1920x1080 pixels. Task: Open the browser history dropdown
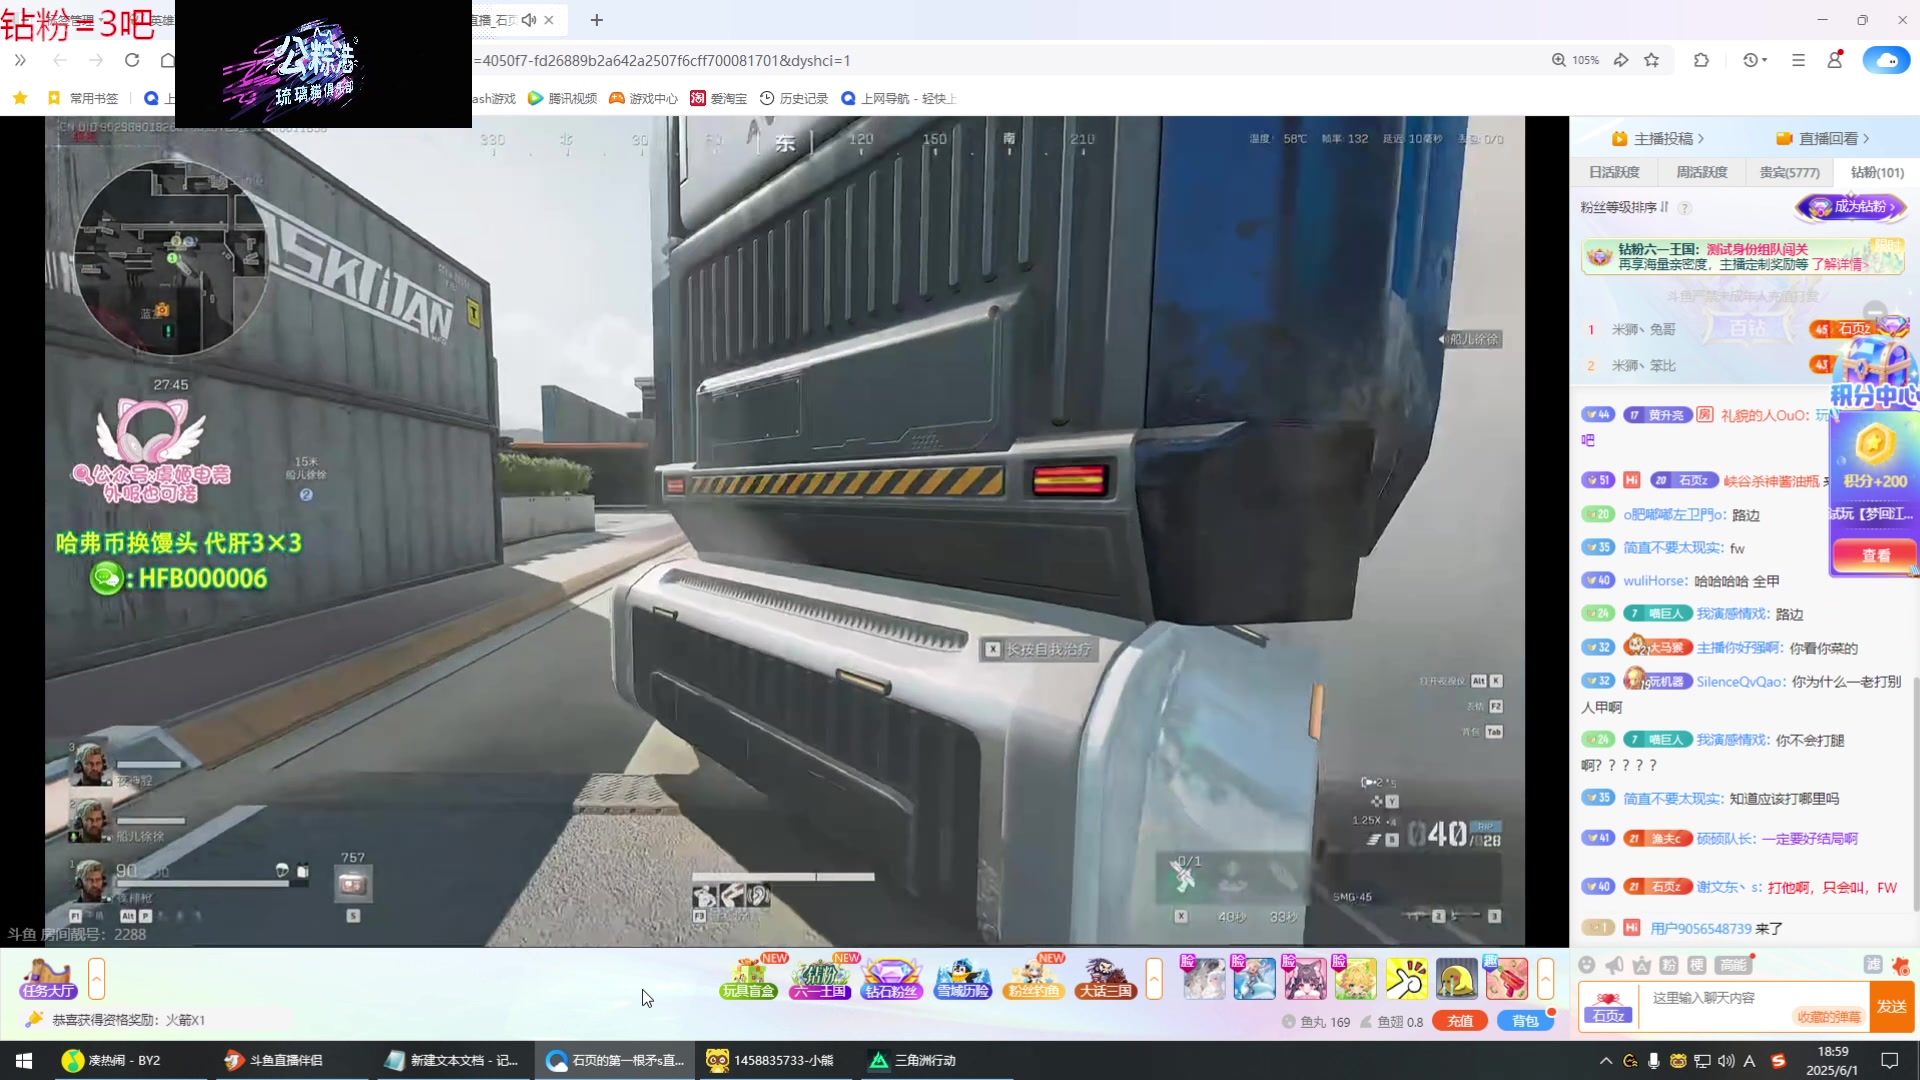click(x=1755, y=60)
